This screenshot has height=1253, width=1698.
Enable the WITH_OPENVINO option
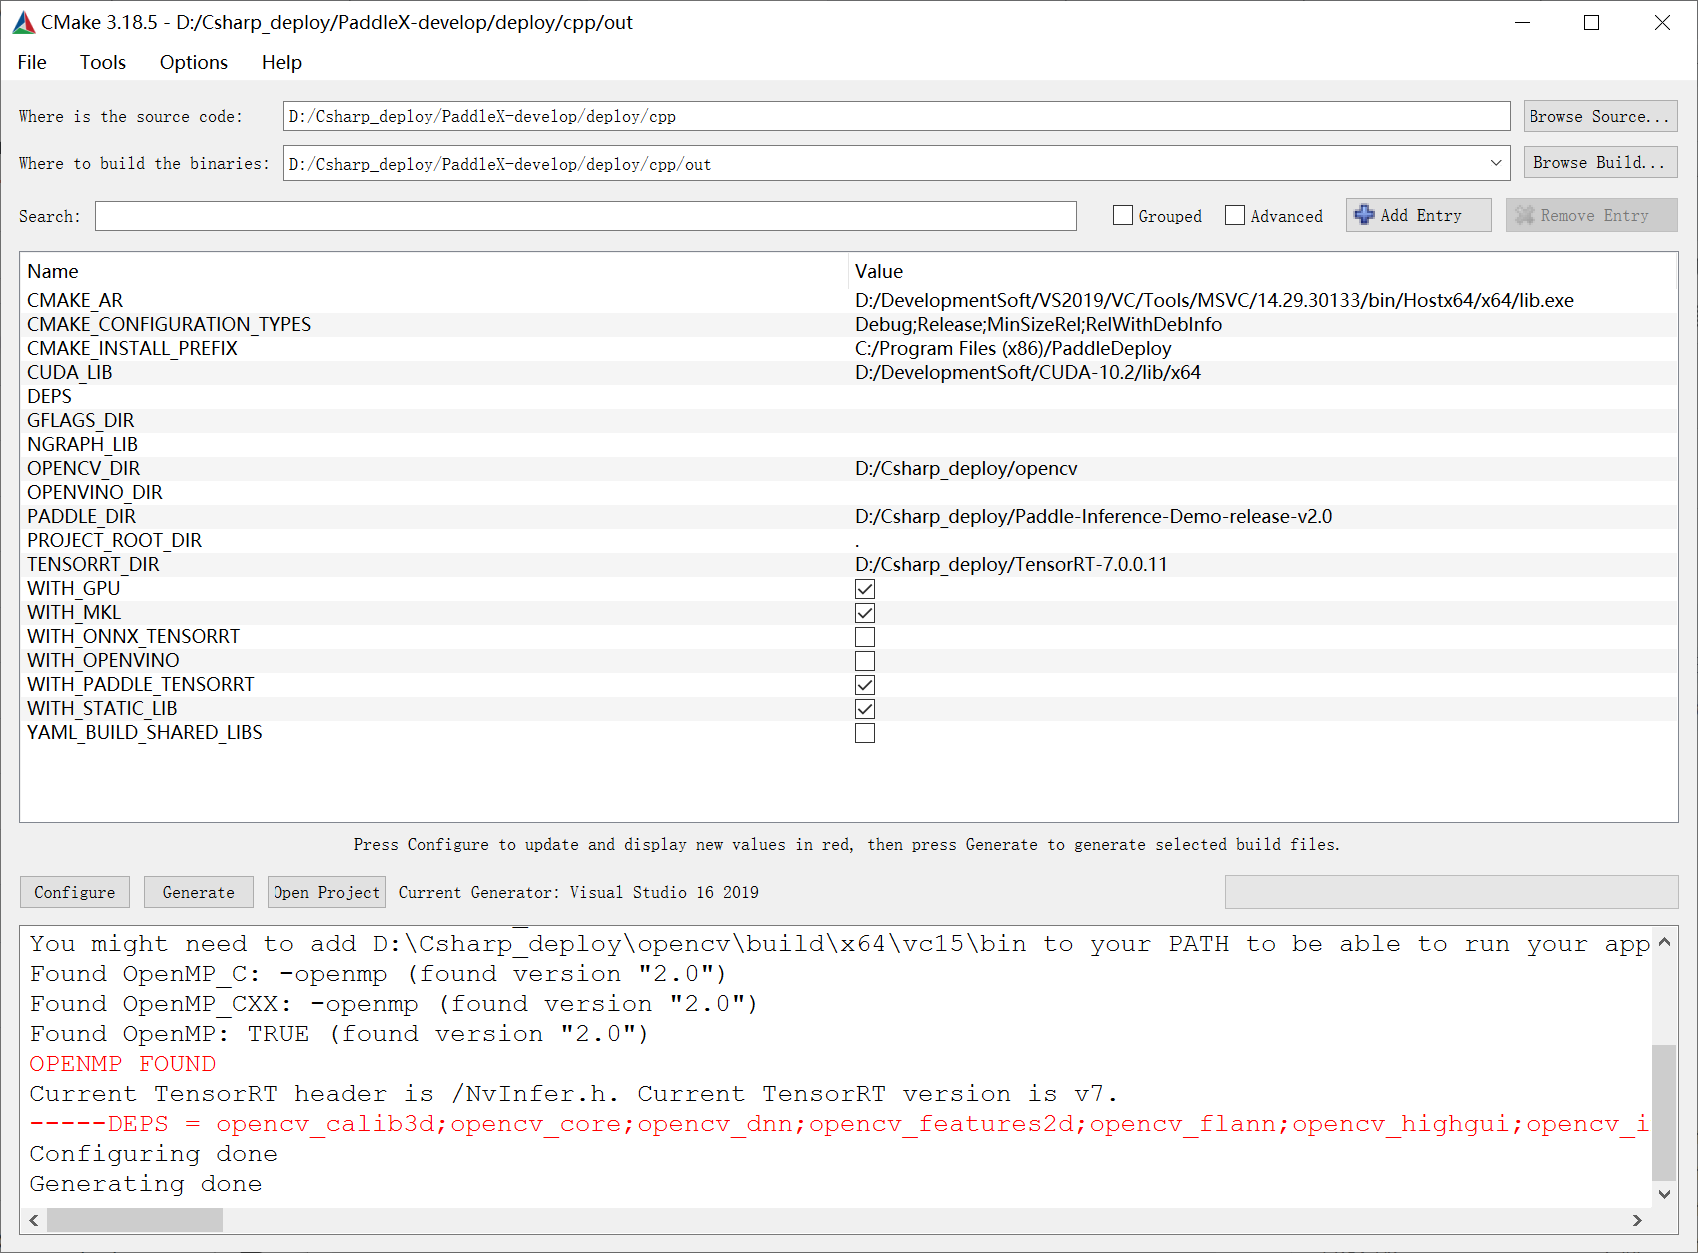click(x=864, y=661)
